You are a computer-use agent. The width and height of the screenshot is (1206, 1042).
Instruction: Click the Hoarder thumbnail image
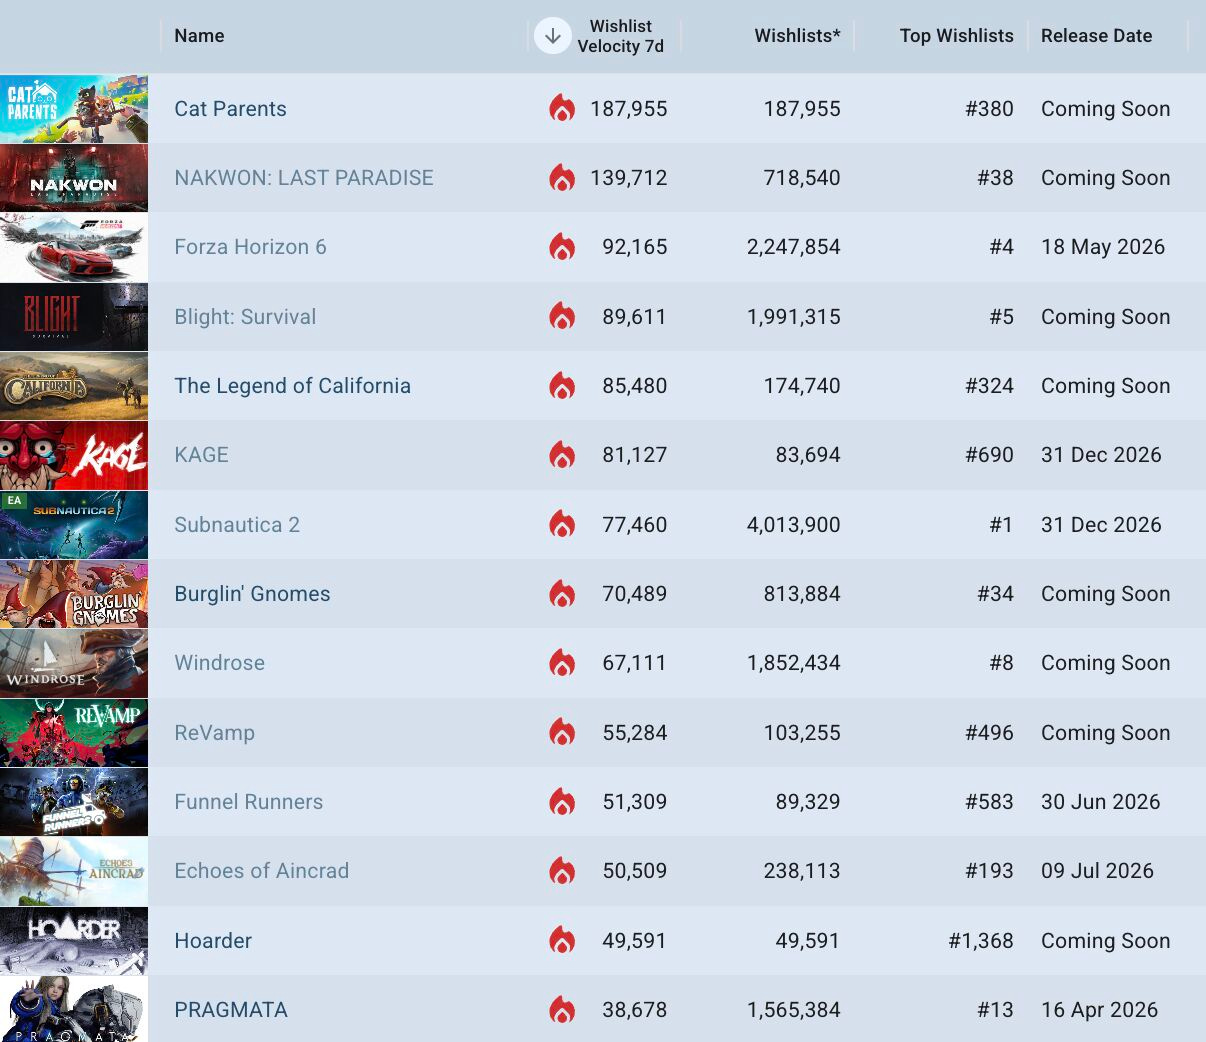point(74,941)
